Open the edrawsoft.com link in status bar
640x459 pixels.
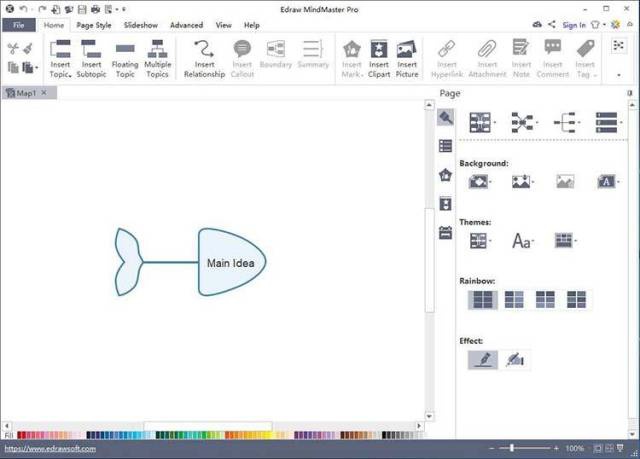pos(50,449)
